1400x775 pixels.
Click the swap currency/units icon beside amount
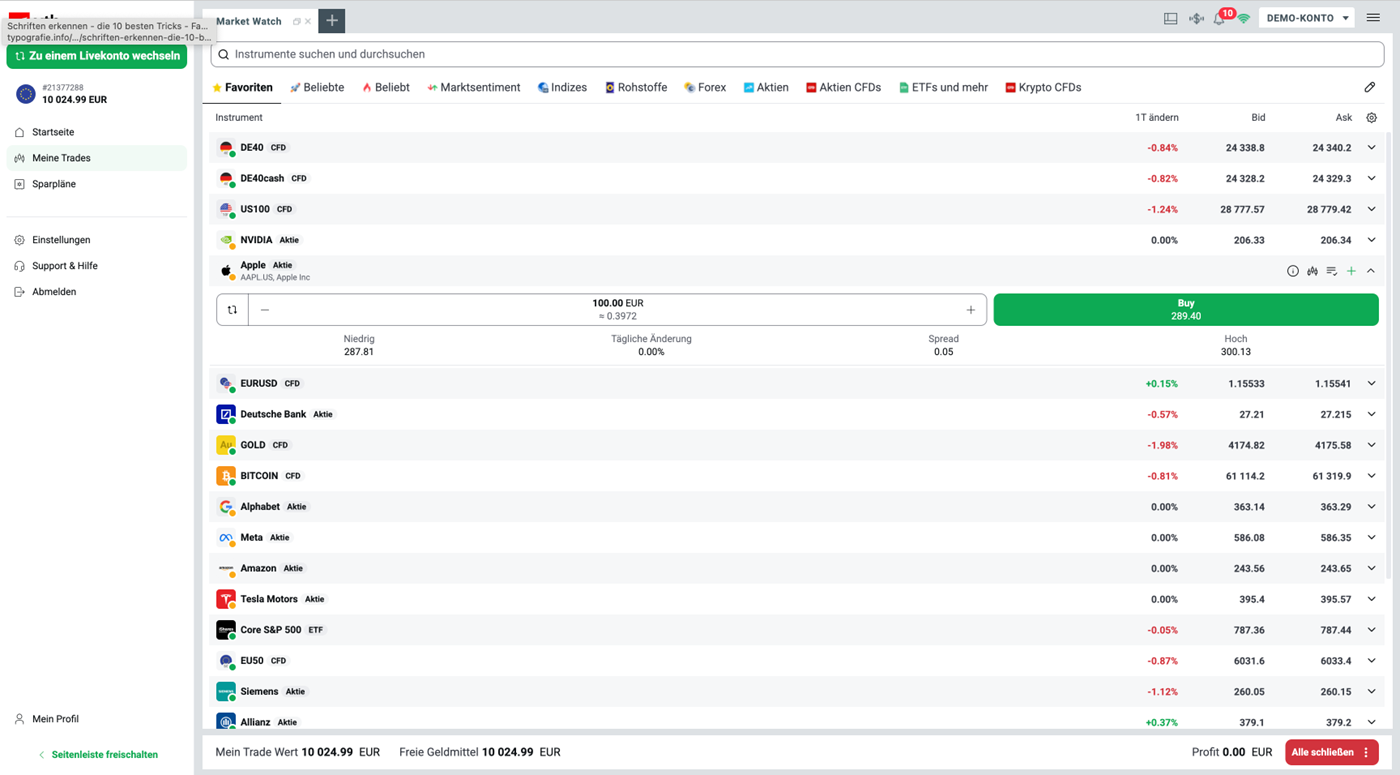[x=232, y=310]
